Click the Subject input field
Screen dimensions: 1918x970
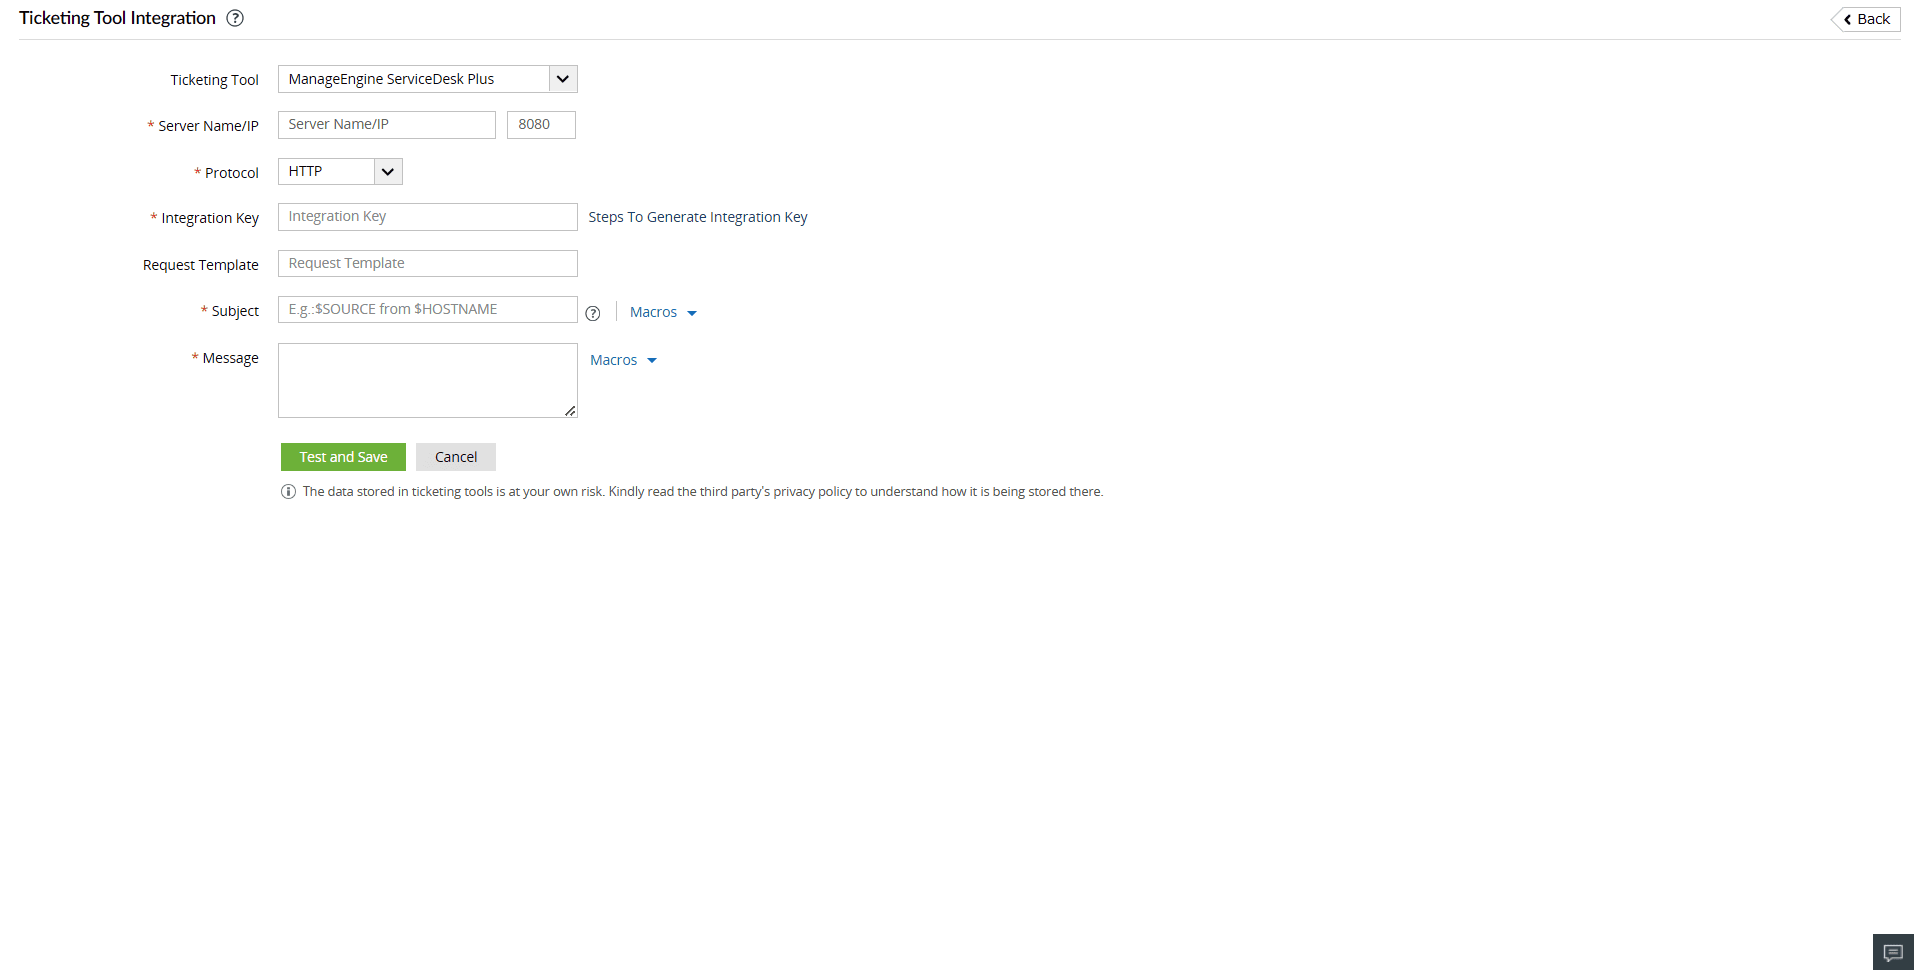pyautogui.click(x=427, y=309)
